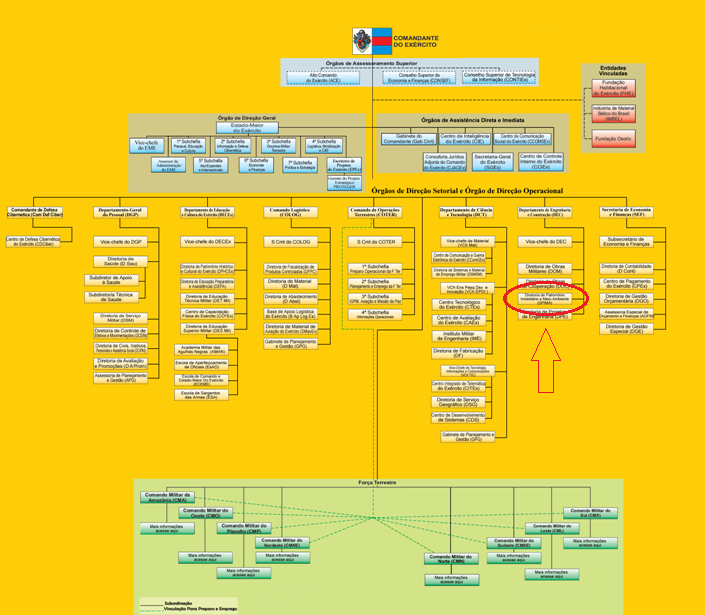Open 7ª Subchefia Política e Estratégia box

300,165
